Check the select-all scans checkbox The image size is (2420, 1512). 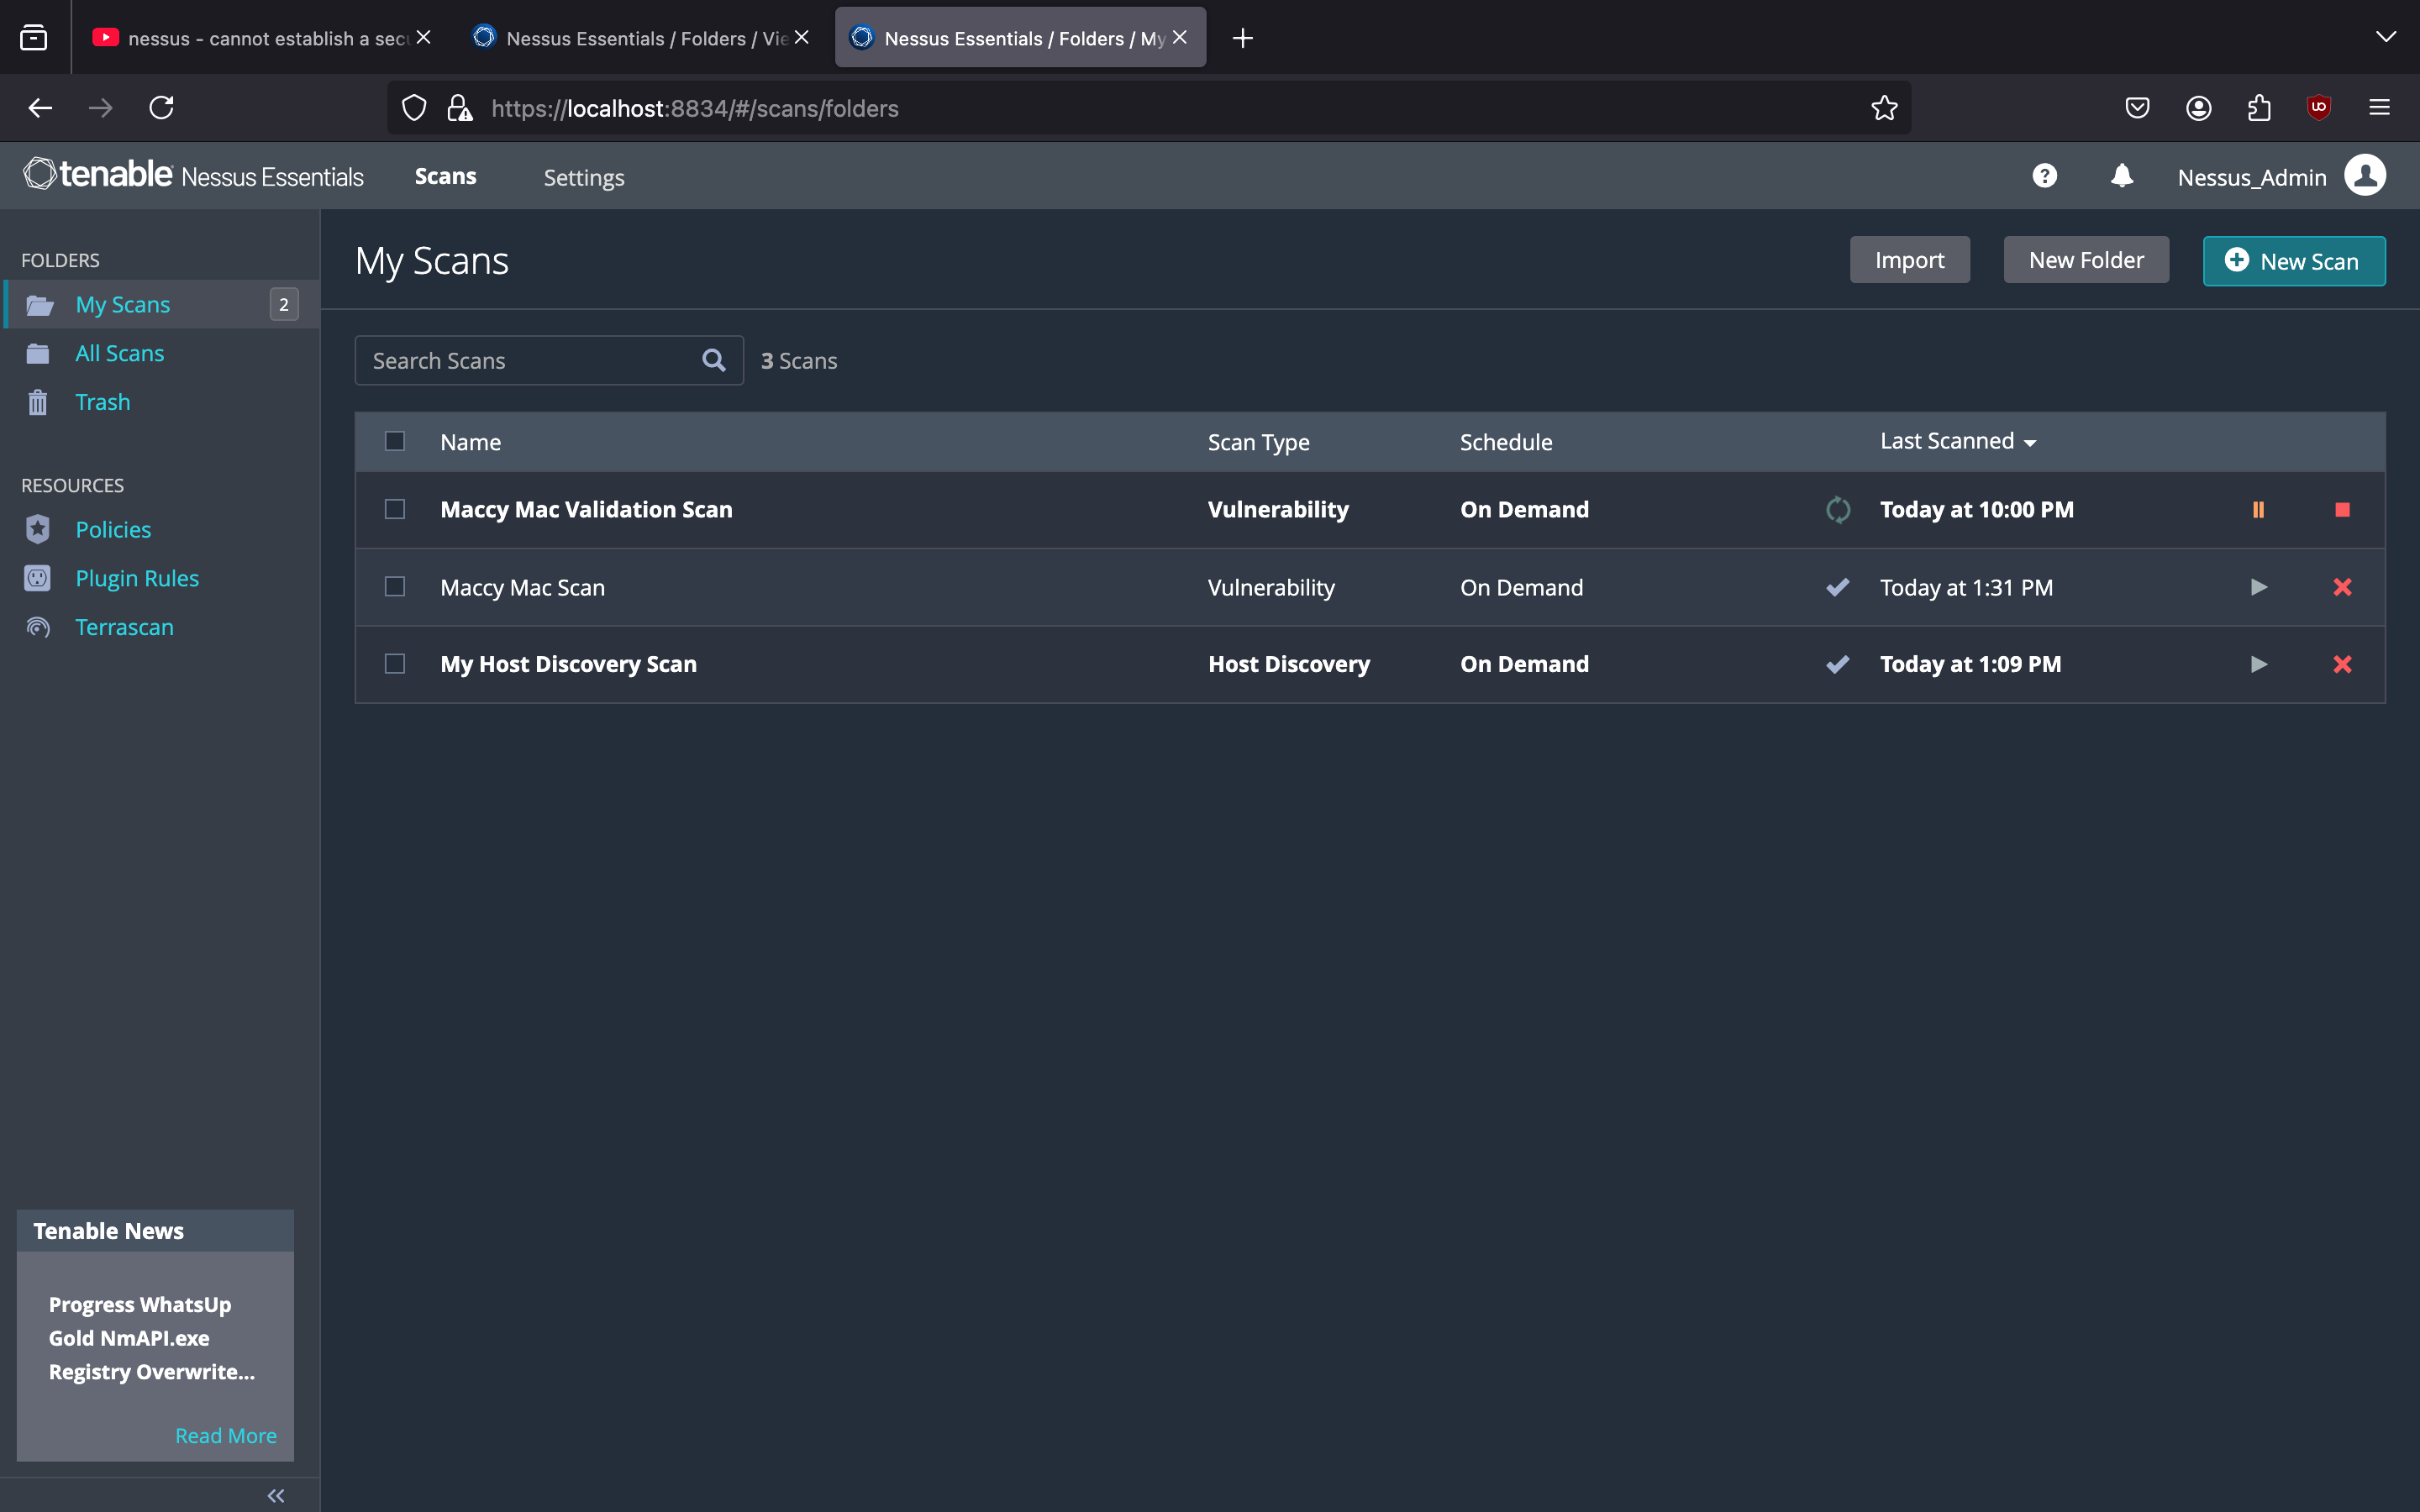(x=395, y=441)
